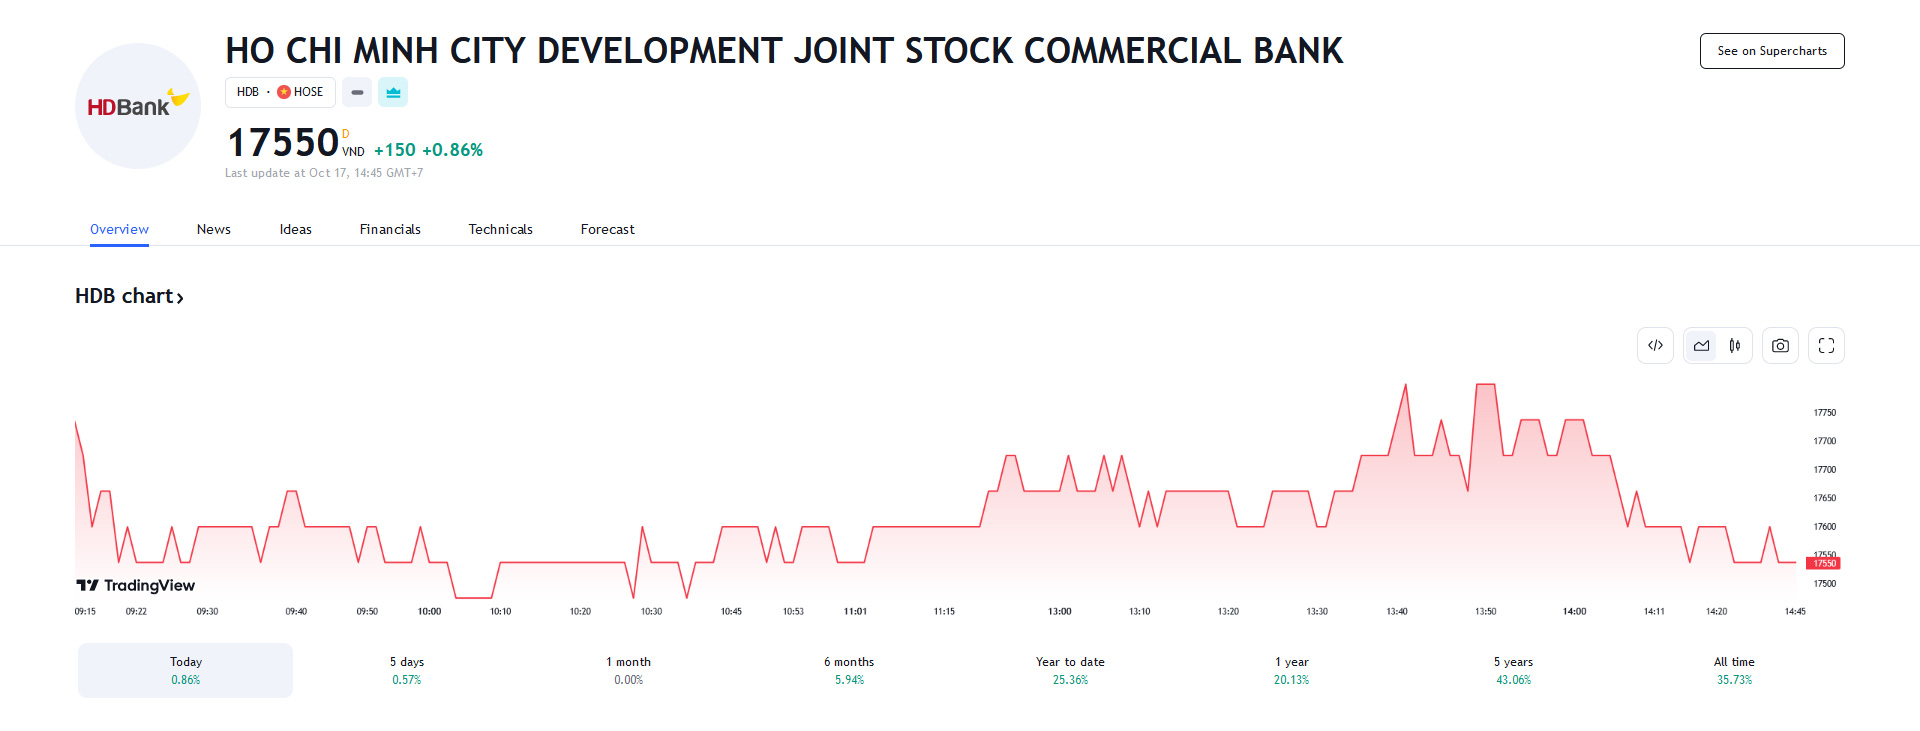Select the 5 years time range
Screen dimensions: 1920x731
tap(1513, 670)
